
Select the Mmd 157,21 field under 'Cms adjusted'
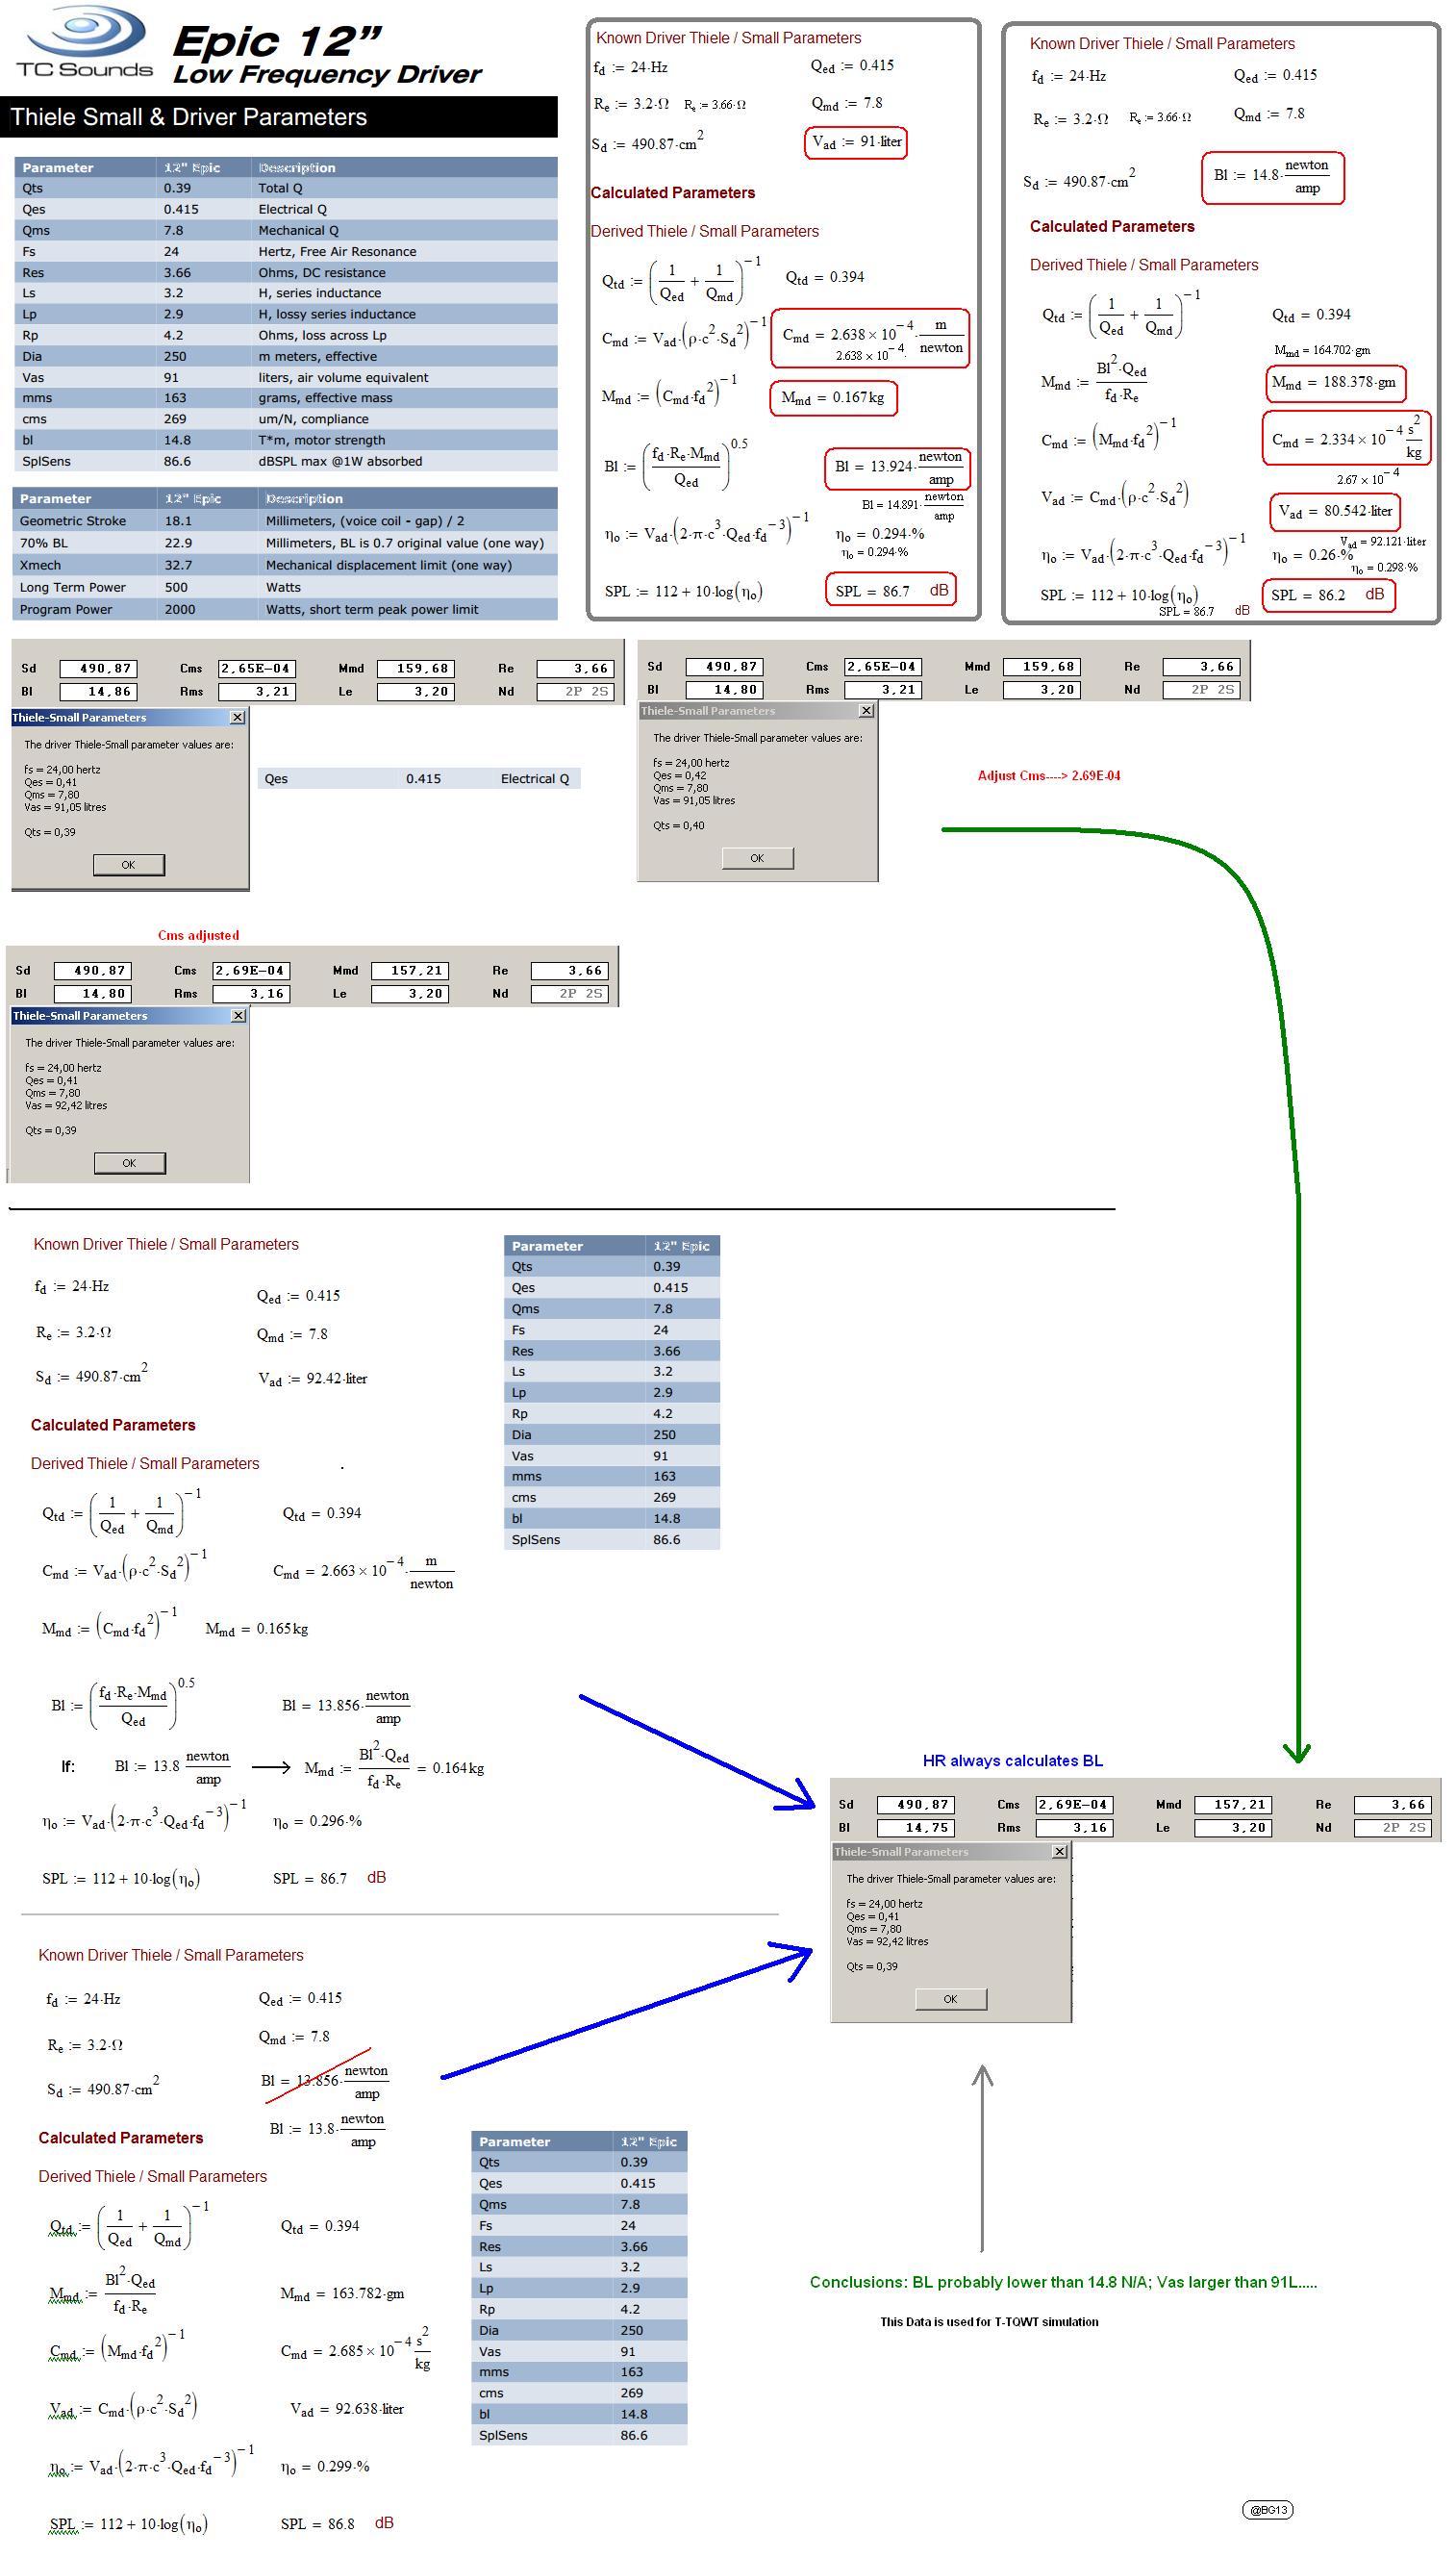click(409, 970)
